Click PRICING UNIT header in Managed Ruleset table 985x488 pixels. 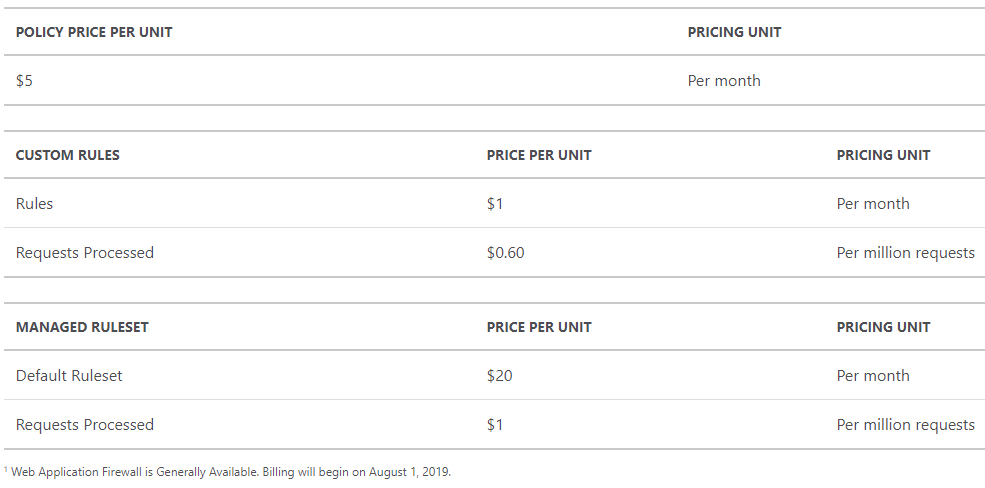pos(883,327)
